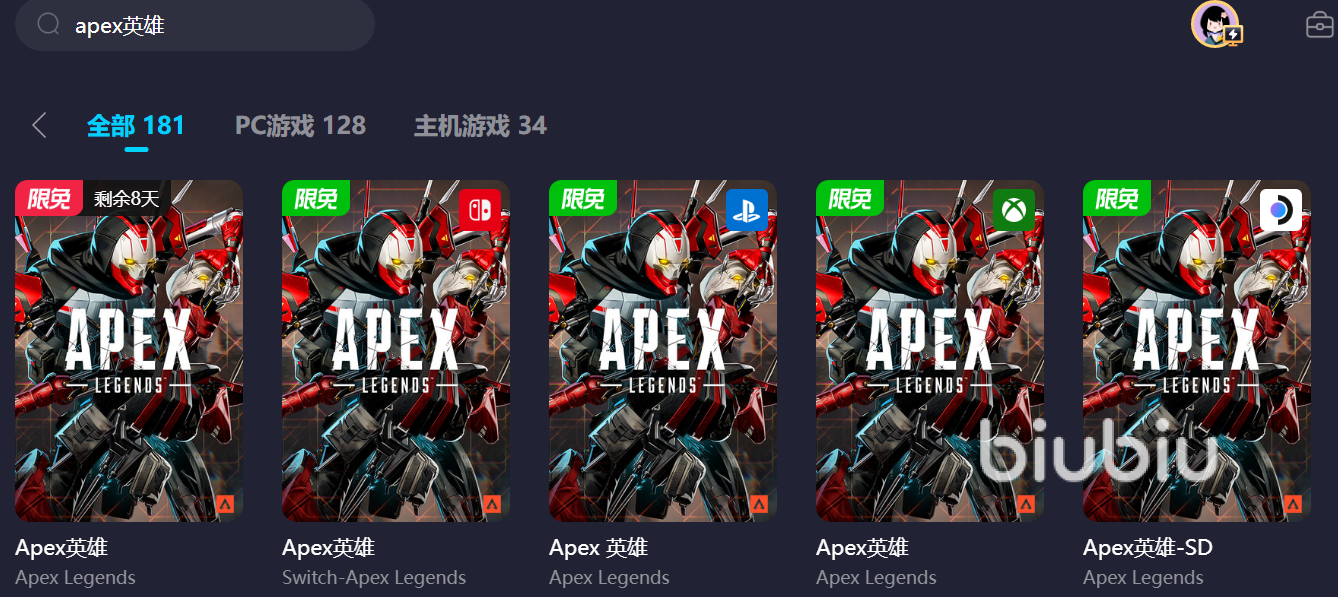This screenshot has width=1338, height=597.
Task: Switch to the PC游戏 128 tab
Action: (x=300, y=126)
